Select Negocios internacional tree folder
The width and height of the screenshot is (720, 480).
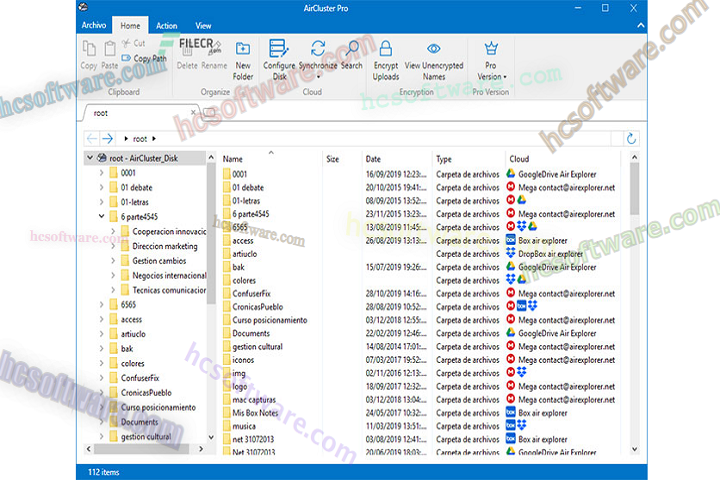click(169, 276)
